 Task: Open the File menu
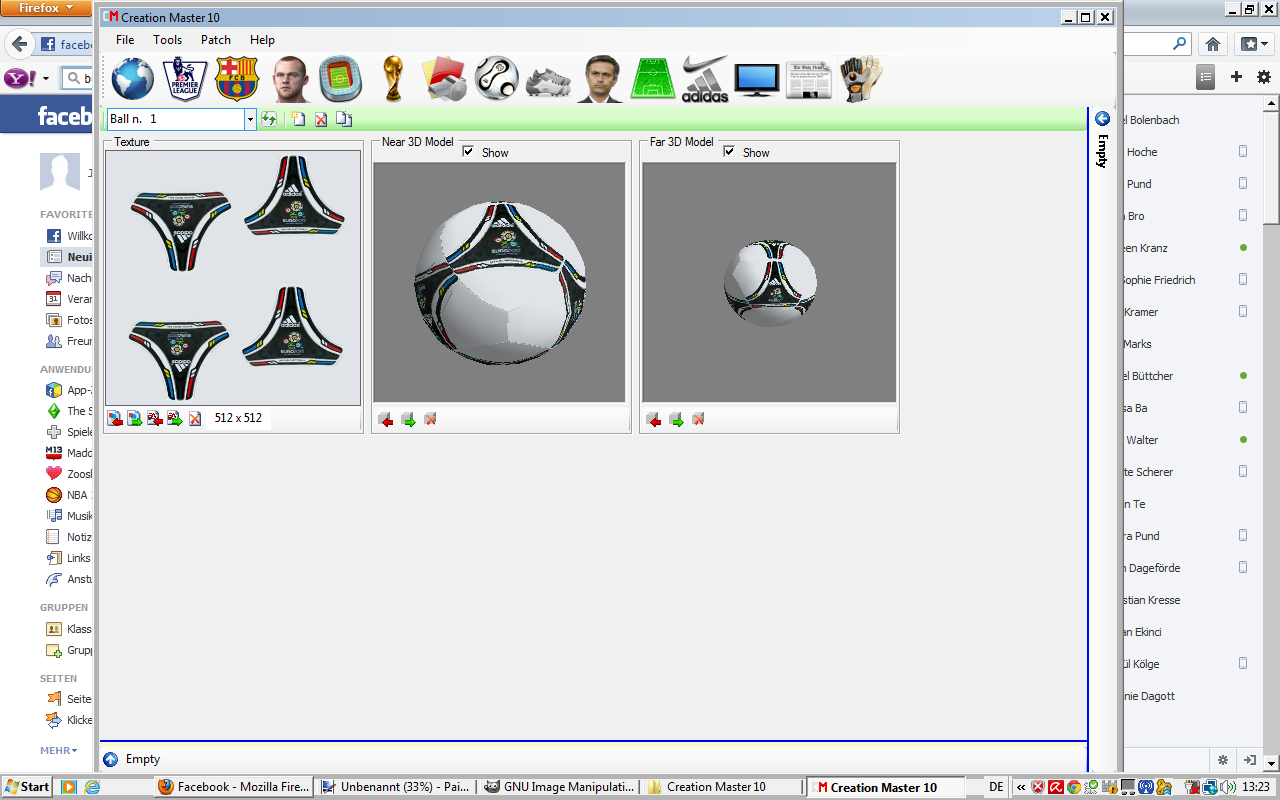pyautogui.click(x=125, y=40)
